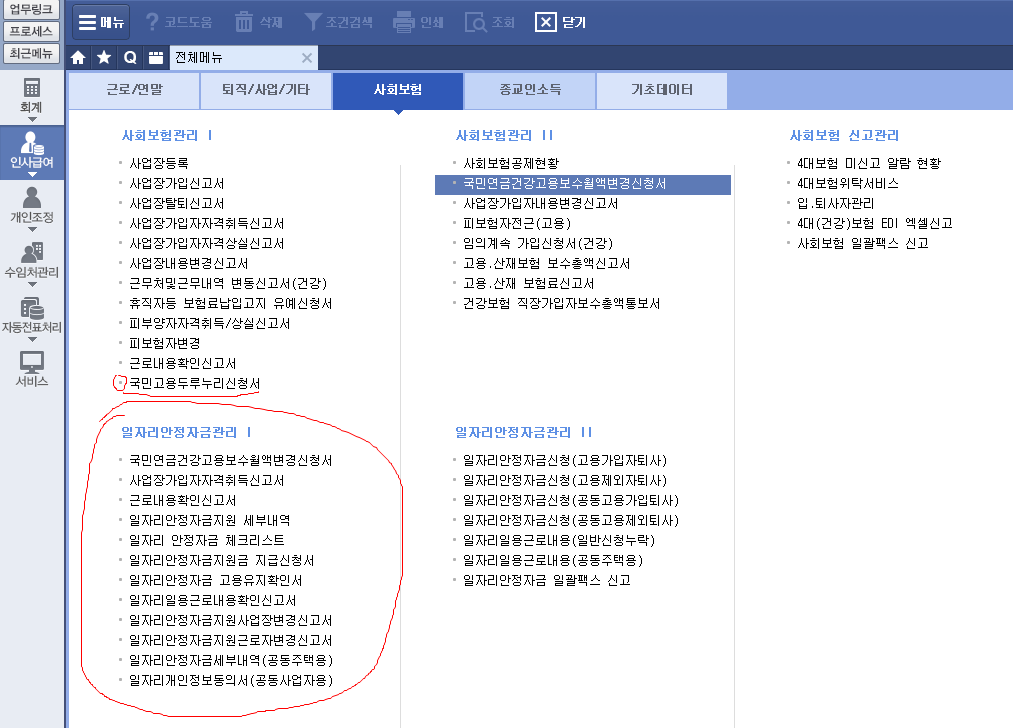Open 일자리안정자금세부내역(공동주택용)
Screen dimensions: 1013x728
[x=231, y=661]
